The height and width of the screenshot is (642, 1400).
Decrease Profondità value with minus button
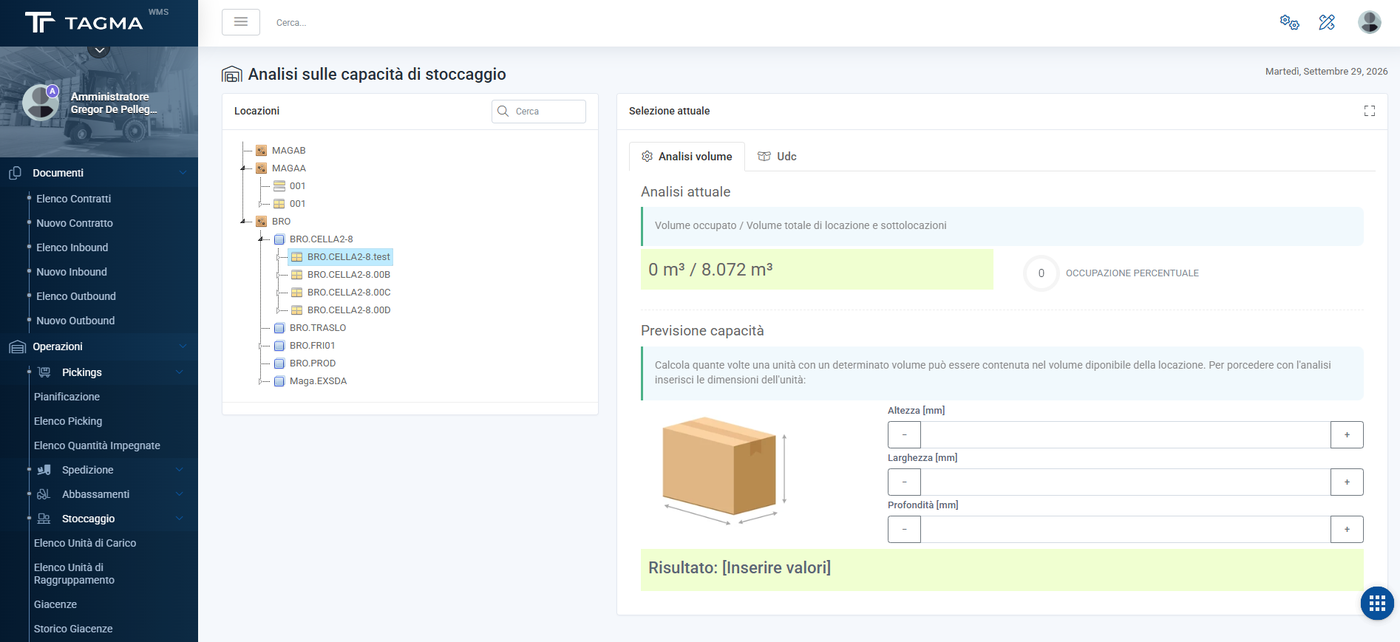[x=904, y=529]
